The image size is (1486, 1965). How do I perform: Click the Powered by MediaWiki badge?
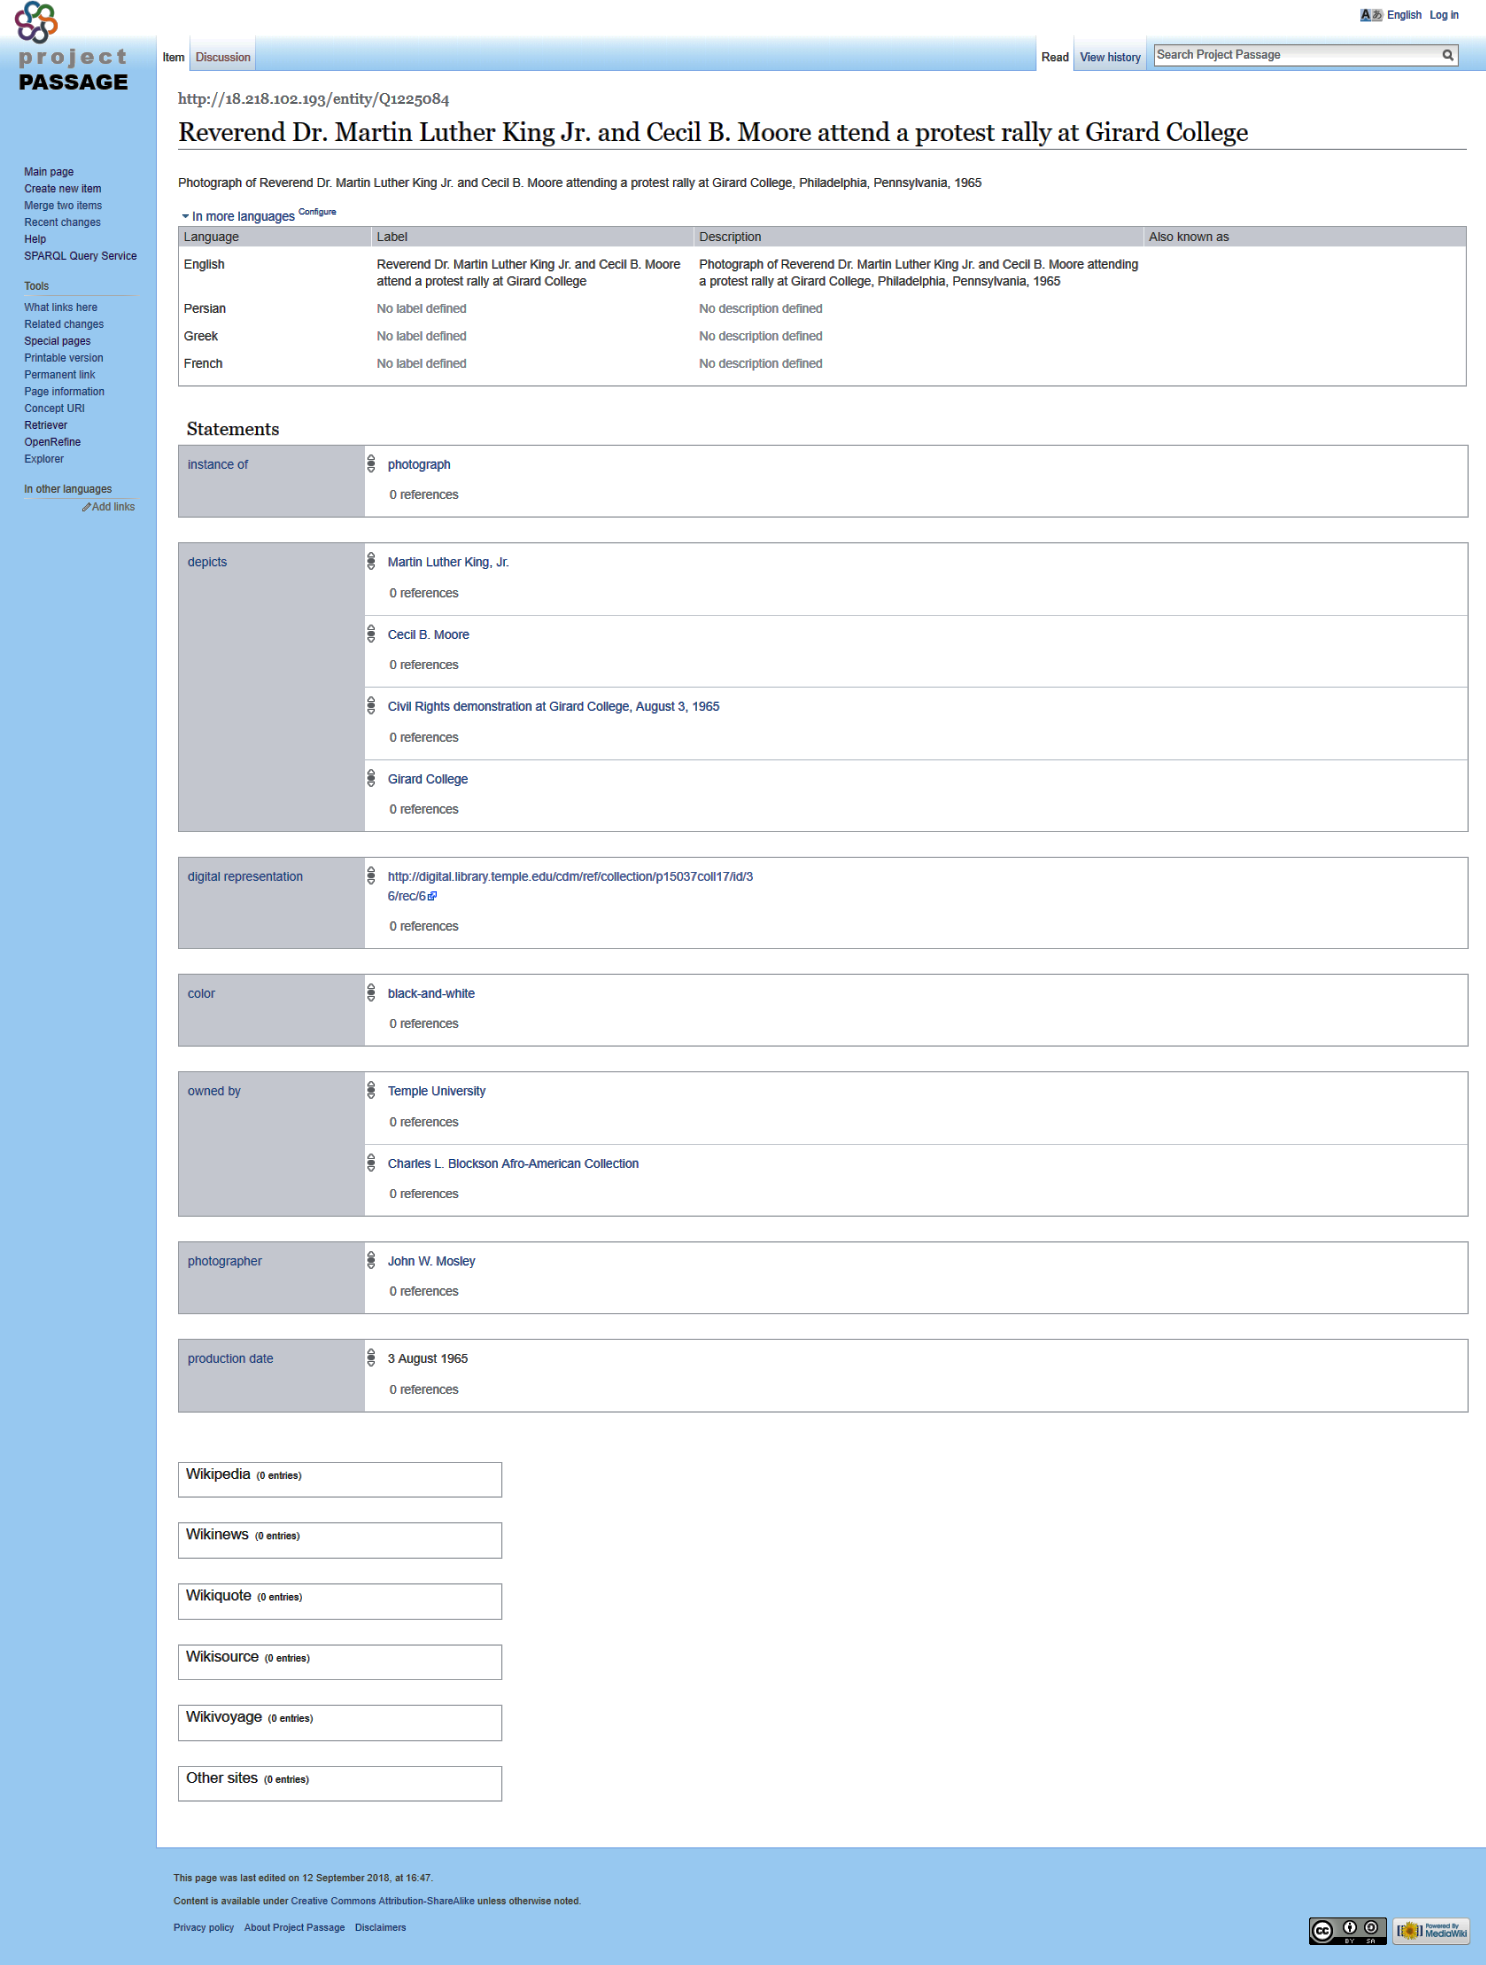pyautogui.click(x=1432, y=1931)
